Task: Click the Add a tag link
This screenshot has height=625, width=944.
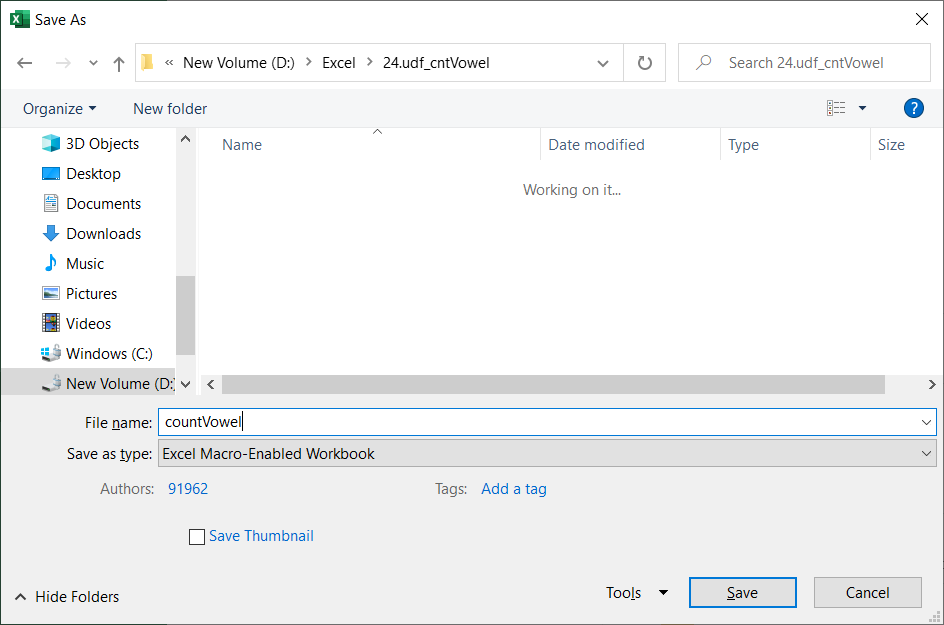Action: tap(513, 489)
